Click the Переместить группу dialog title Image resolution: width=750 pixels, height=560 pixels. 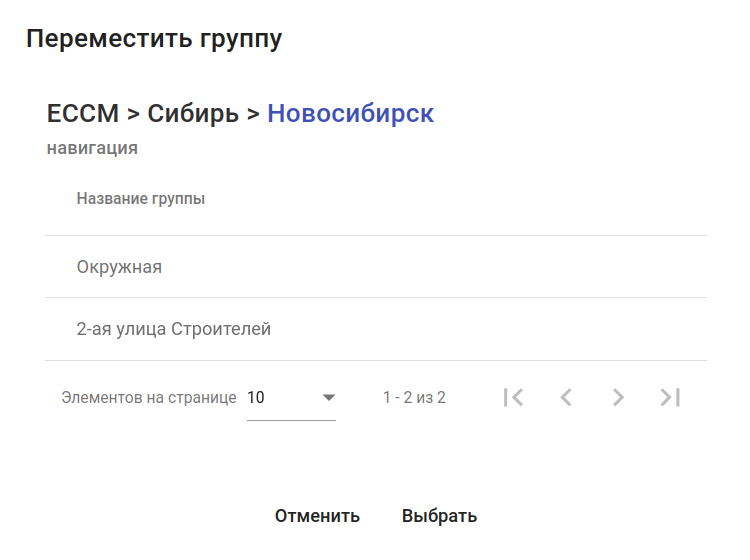point(154,39)
